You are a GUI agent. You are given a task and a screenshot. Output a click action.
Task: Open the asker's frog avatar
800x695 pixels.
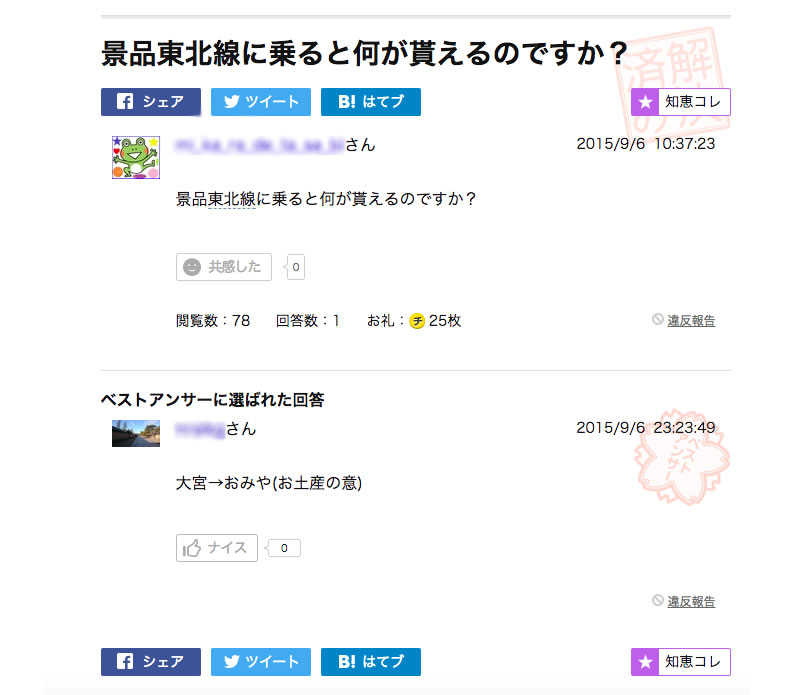coord(135,157)
